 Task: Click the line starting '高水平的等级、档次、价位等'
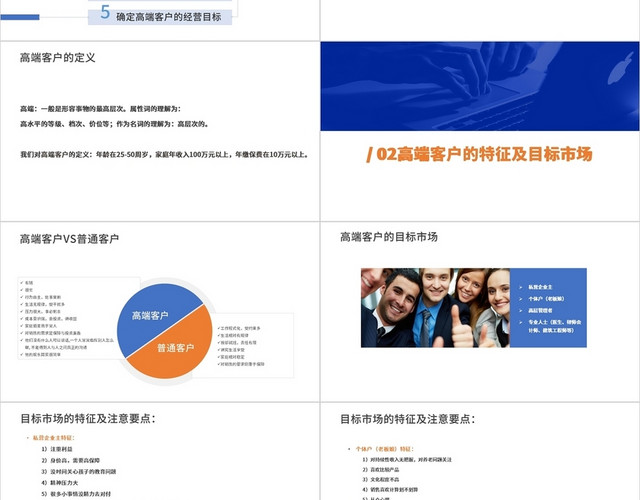pyautogui.click(x=115, y=124)
